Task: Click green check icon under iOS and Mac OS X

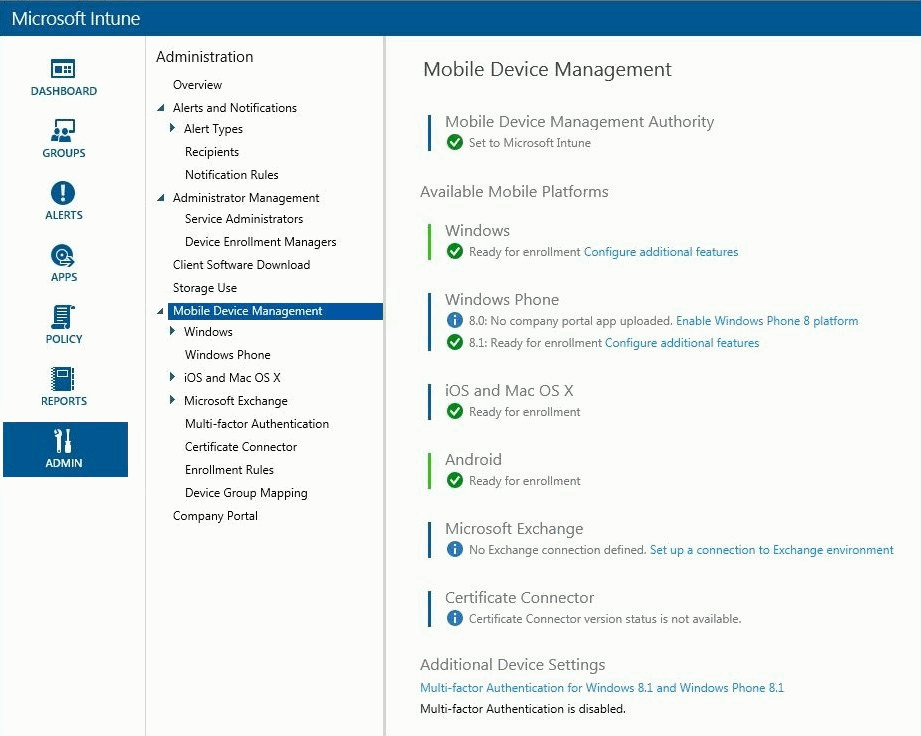Action: (x=455, y=412)
